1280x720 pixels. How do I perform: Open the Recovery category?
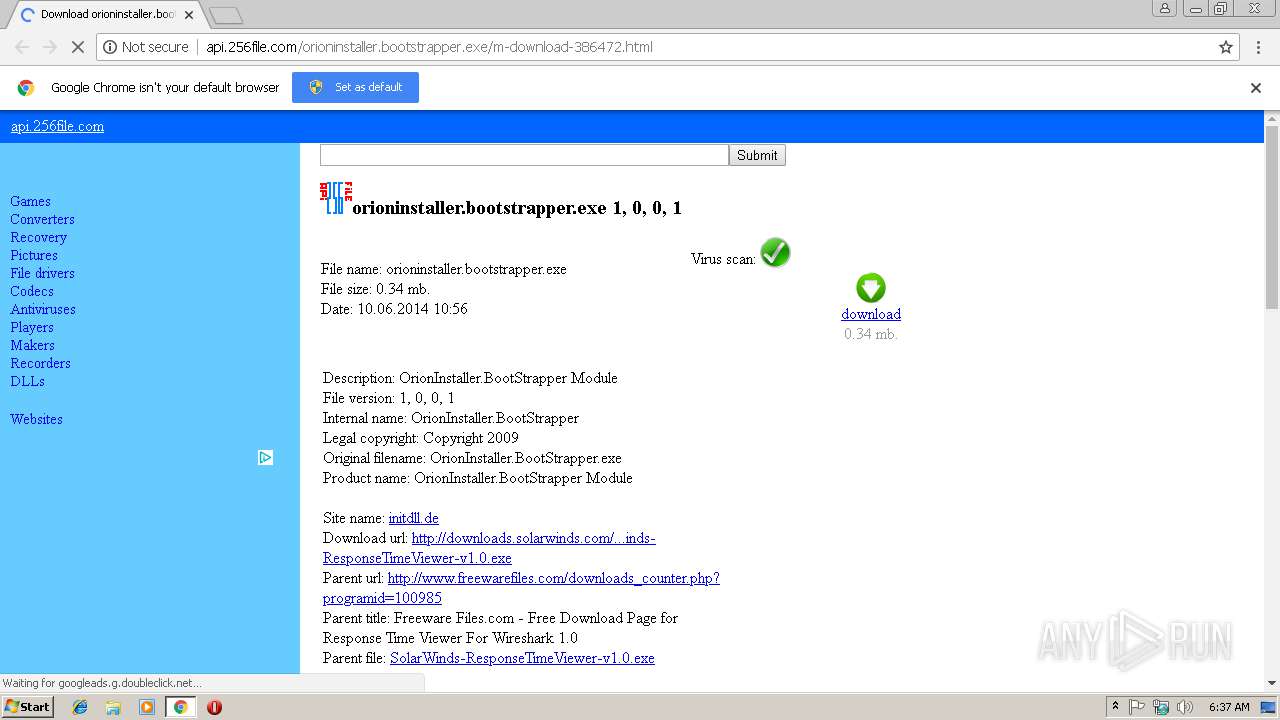point(38,237)
